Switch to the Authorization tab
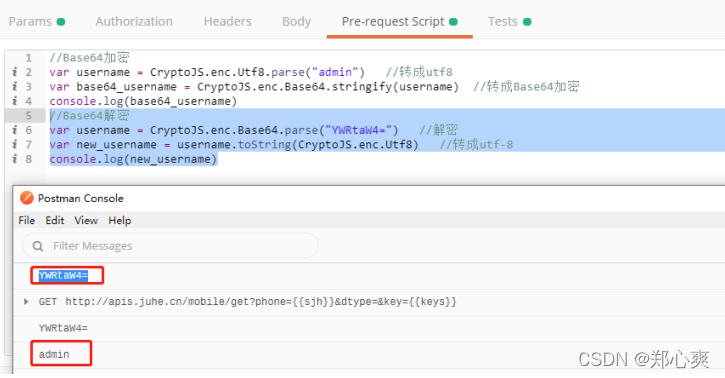 [134, 22]
